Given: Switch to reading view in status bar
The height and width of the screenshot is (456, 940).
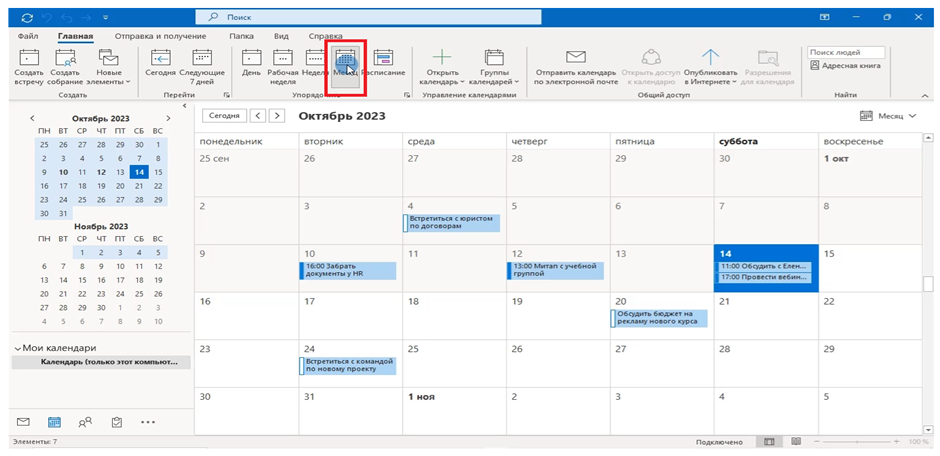Looking at the screenshot, I should (793, 441).
